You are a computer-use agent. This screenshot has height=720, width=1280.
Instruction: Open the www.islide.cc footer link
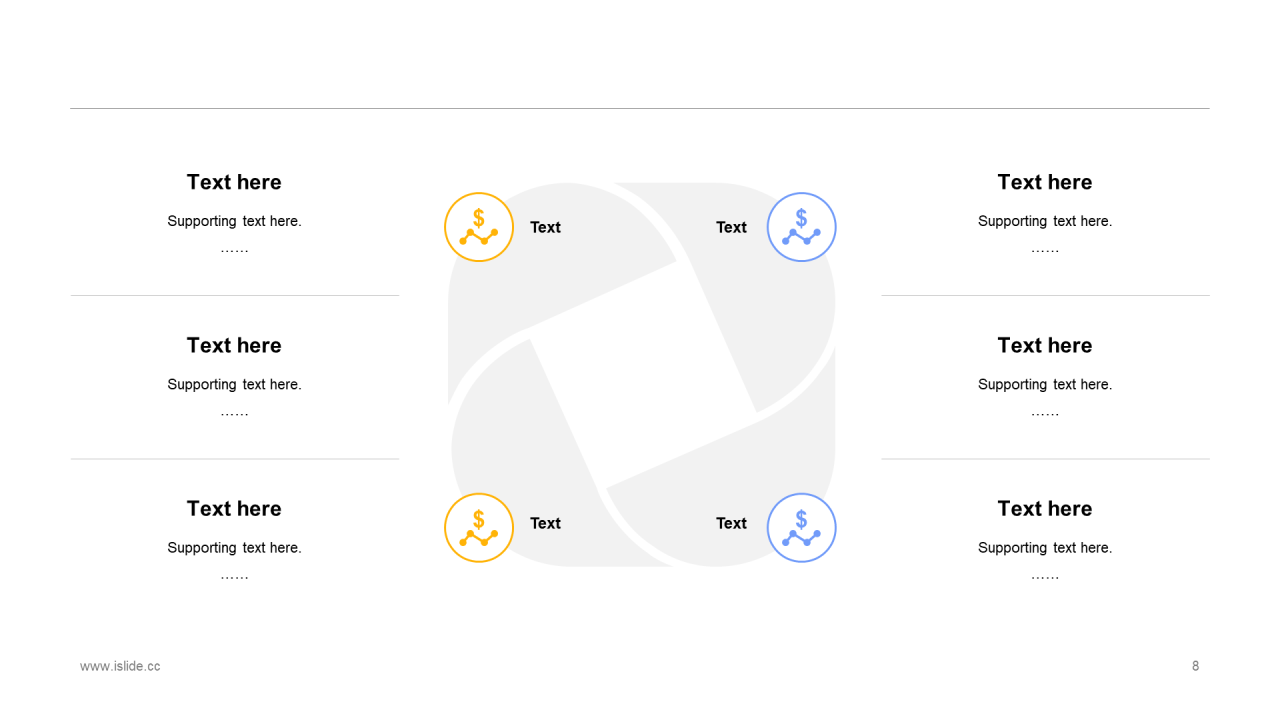(x=120, y=666)
